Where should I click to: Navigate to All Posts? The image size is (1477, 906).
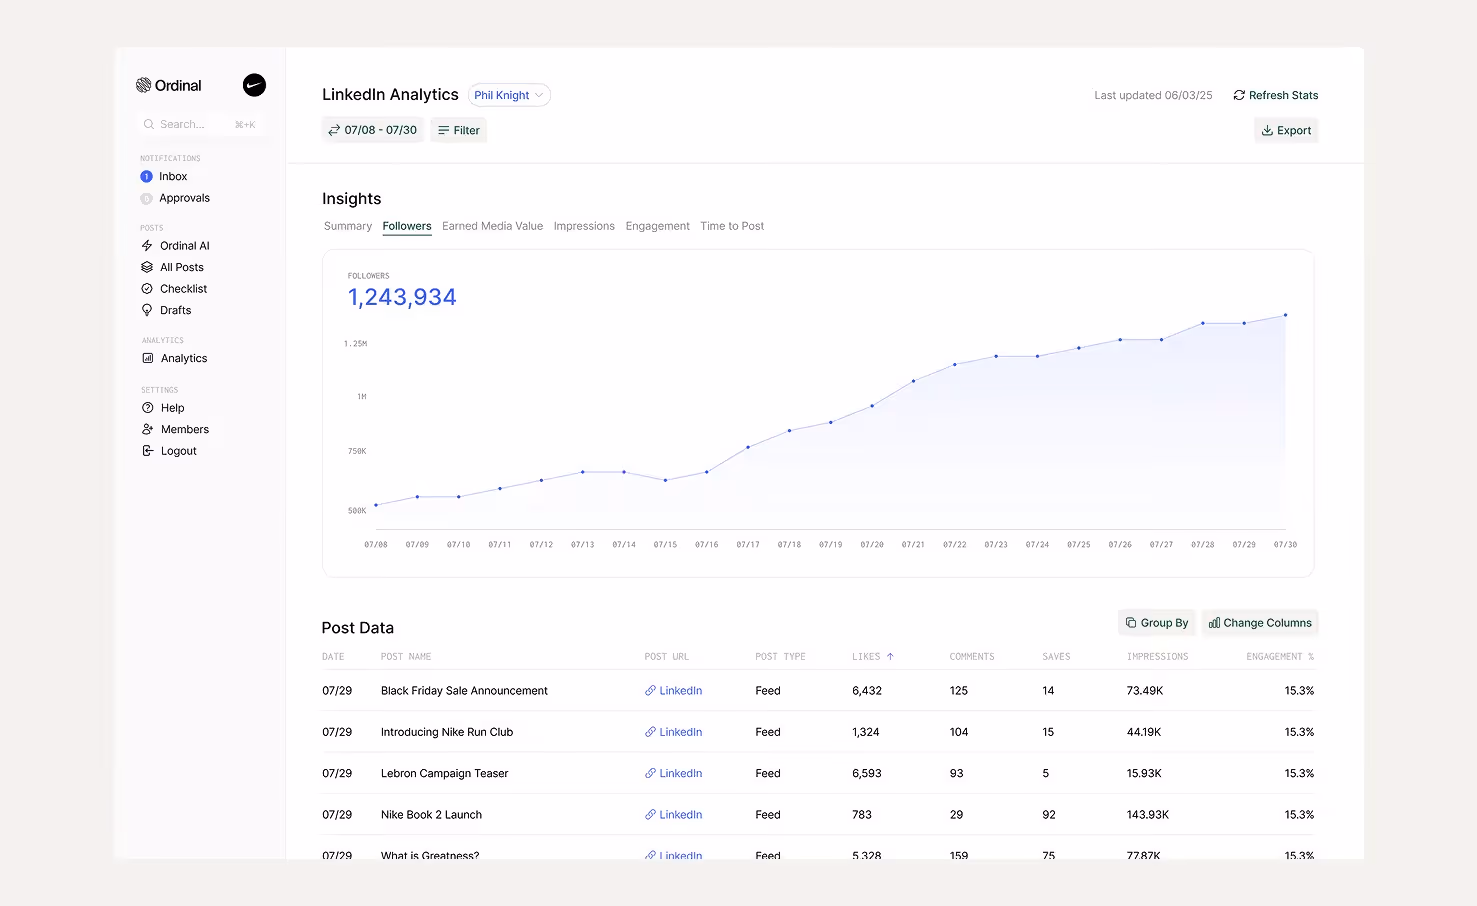[x=182, y=267]
